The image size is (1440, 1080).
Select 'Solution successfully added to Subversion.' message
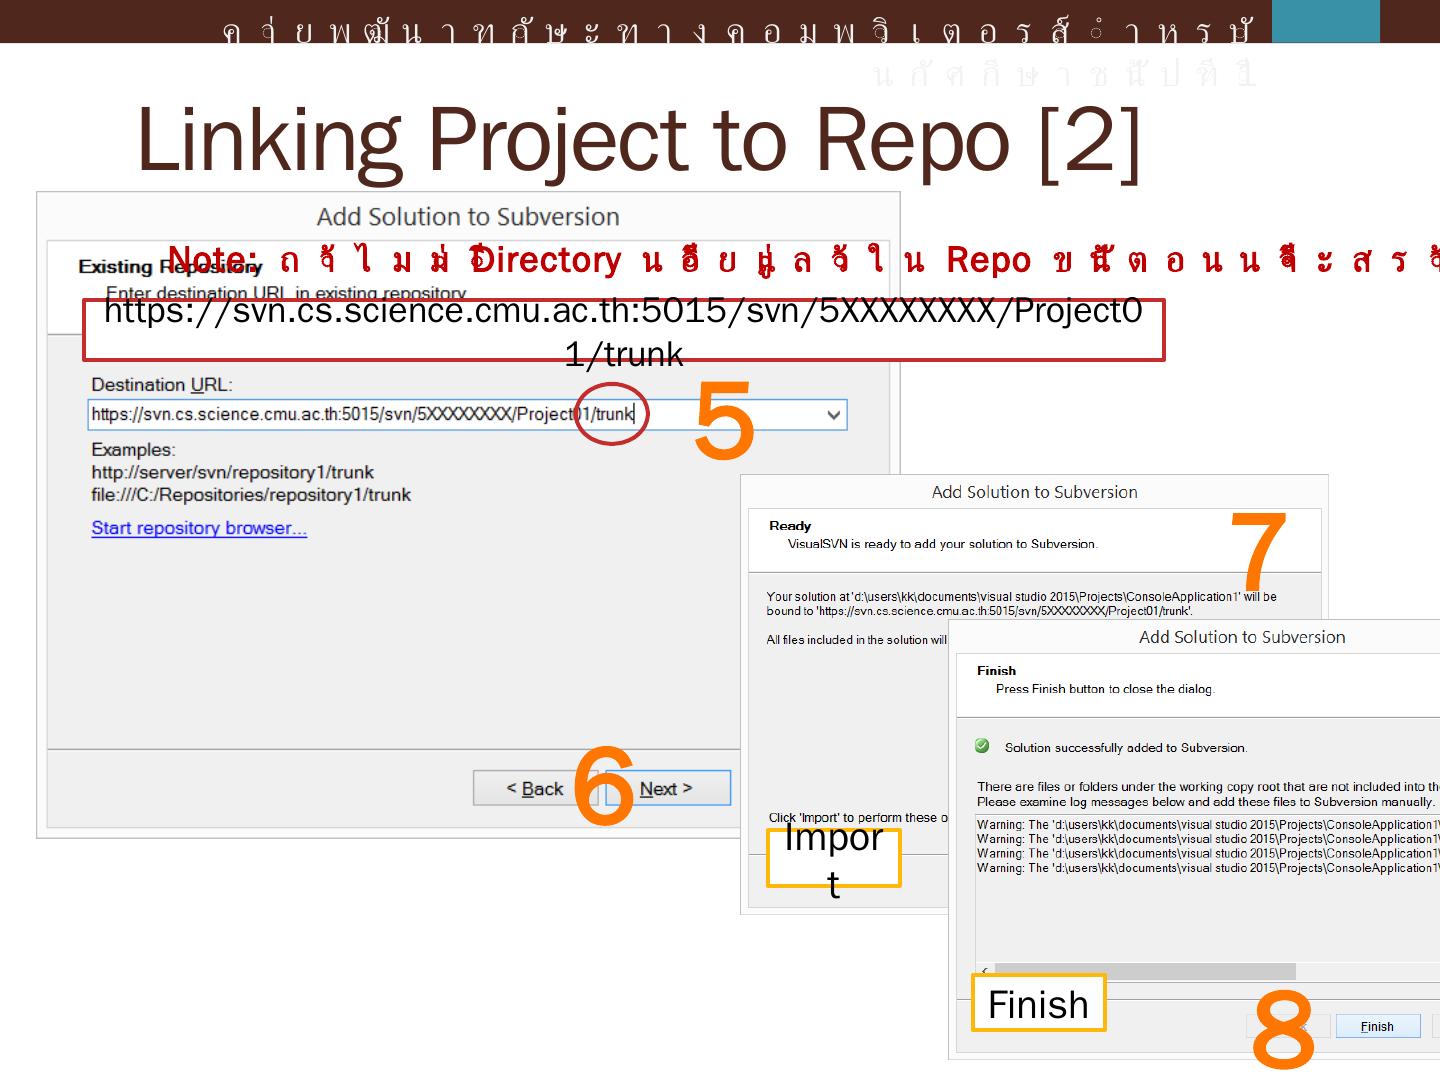pos(1126,748)
